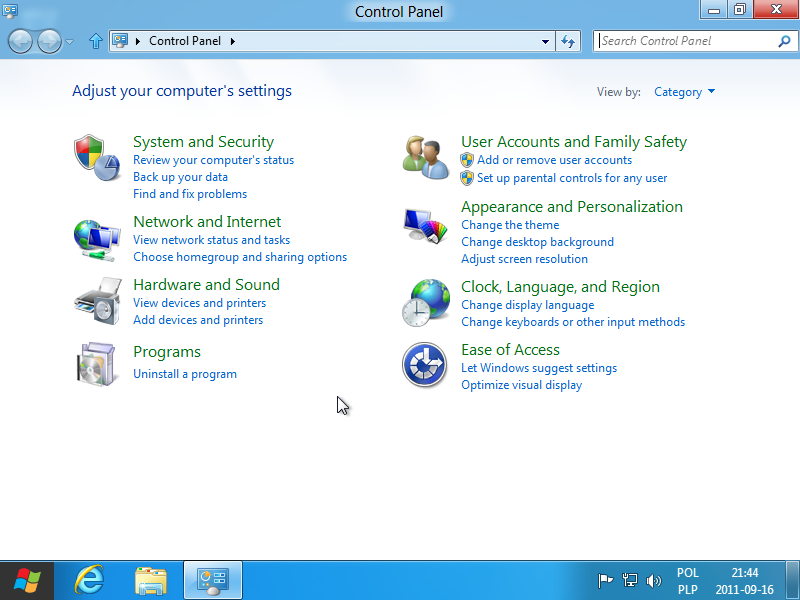The image size is (800, 600).
Task: Click Uninstall a program
Action: pos(185,374)
